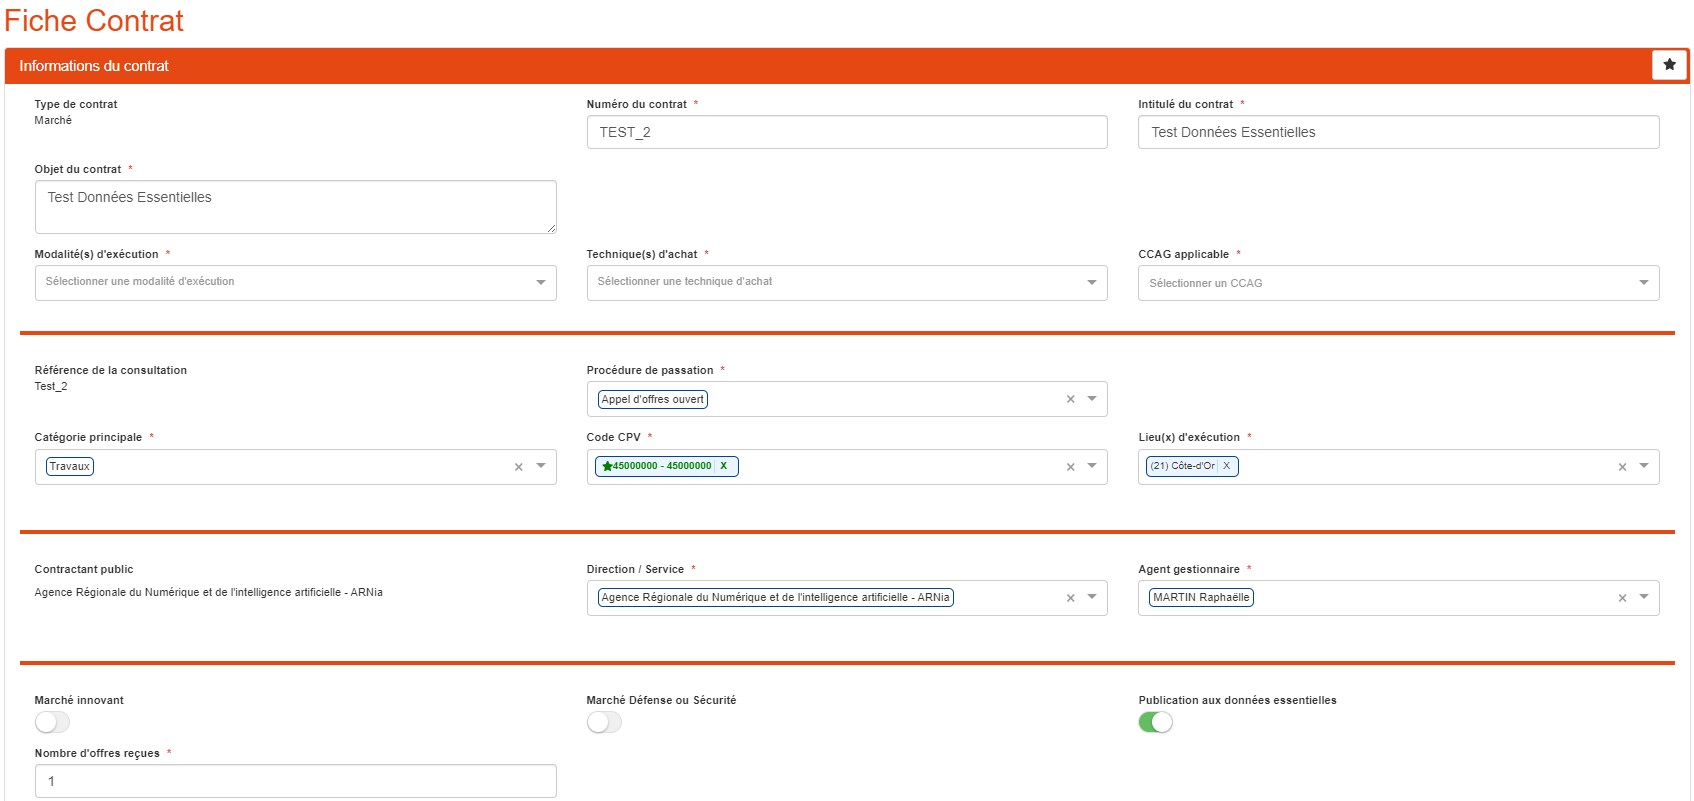Click the star icon in the header bar
1694x801 pixels.
1669,65
